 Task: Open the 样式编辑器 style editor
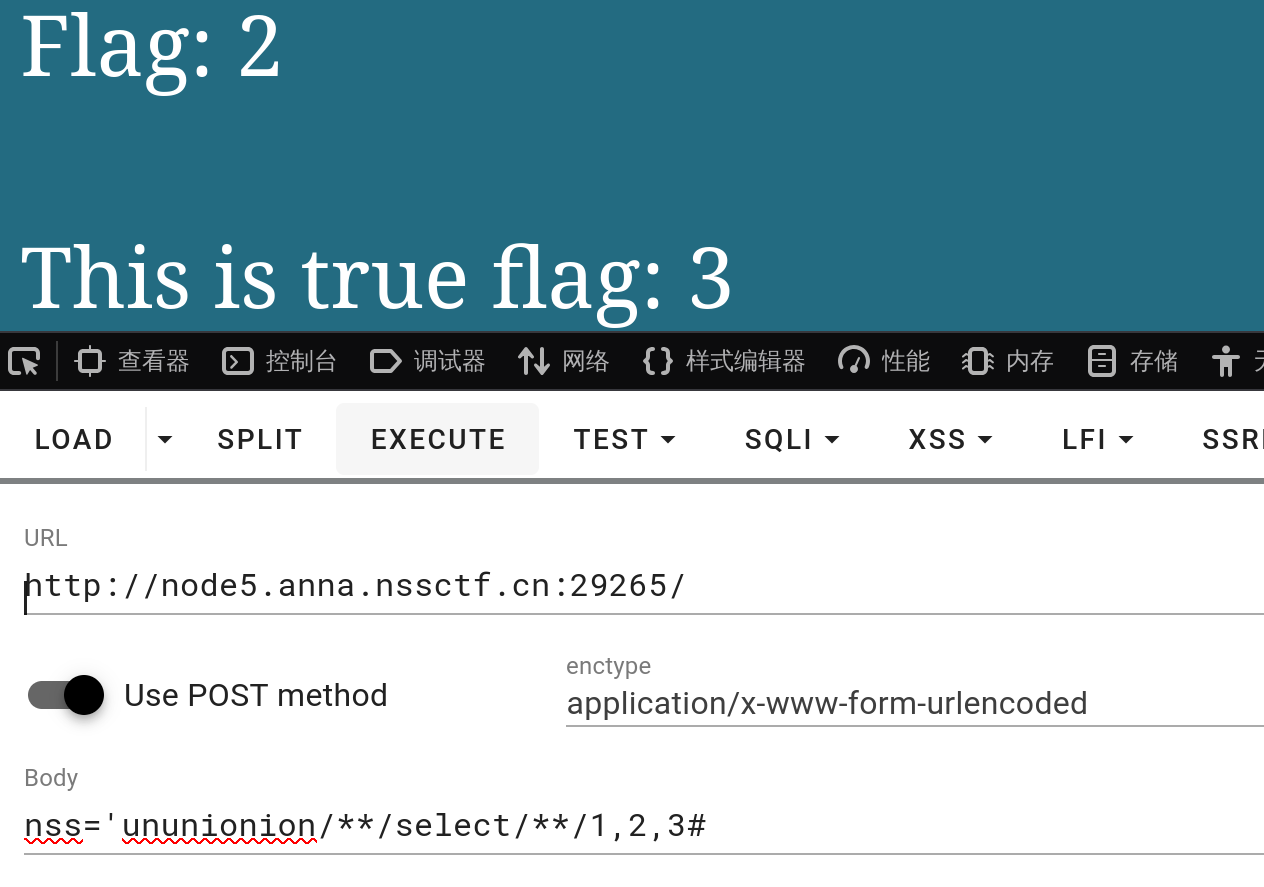pyautogui.click(x=724, y=361)
